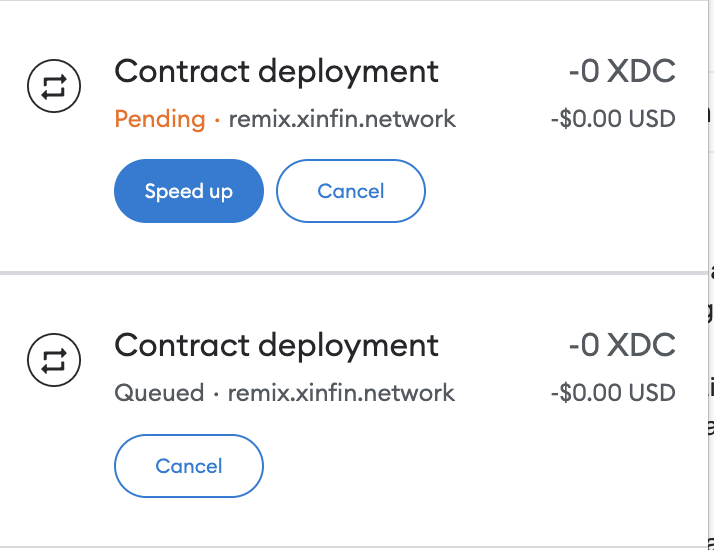The width and height of the screenshot is (714, 550).
Task: Click the background page strip at right edge
Action: [711, 275]
